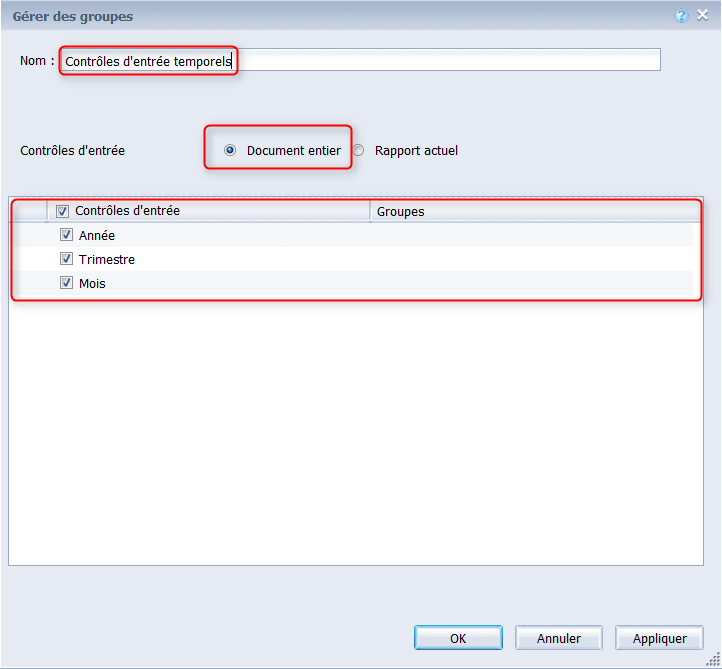Select the Rapport actuel radio button
The image size is (722, 669).
pyautogui.click(x=358, y=150)
